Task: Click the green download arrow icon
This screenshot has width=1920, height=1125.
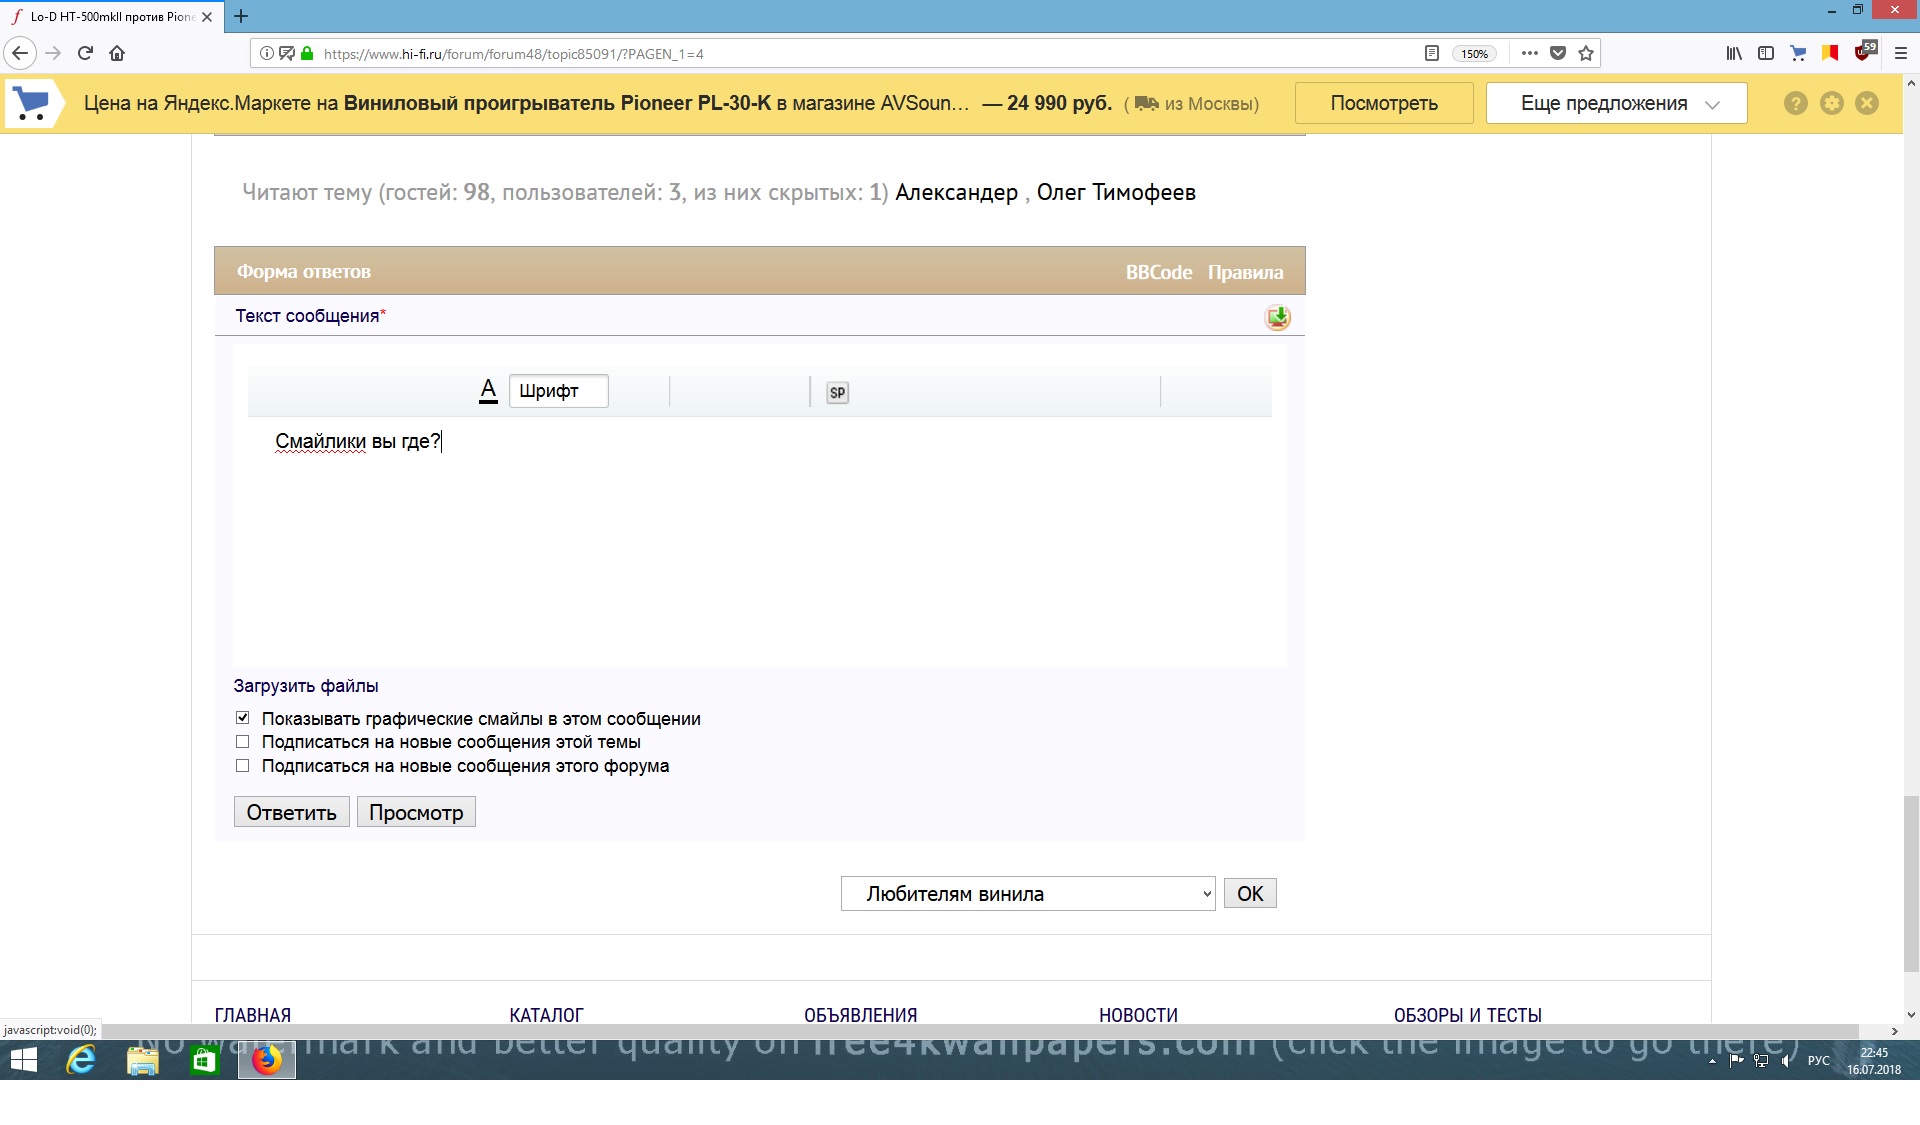Action: pyautogui.click(x=1277, y=318)
